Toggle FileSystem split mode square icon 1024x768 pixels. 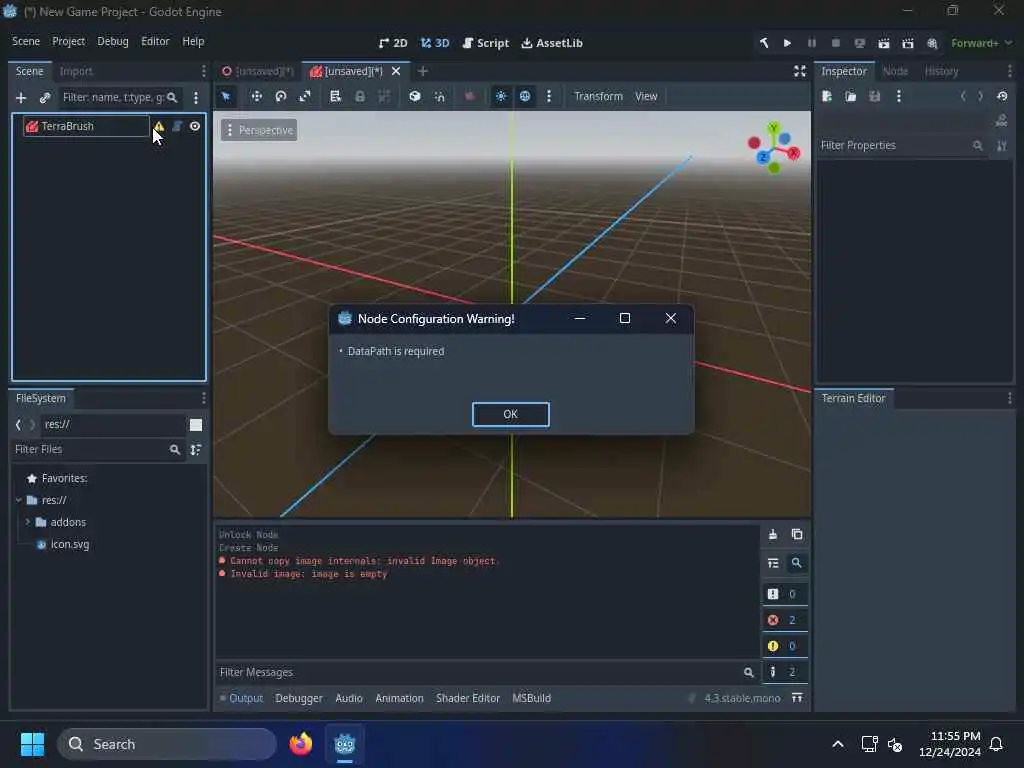point(196,425)
